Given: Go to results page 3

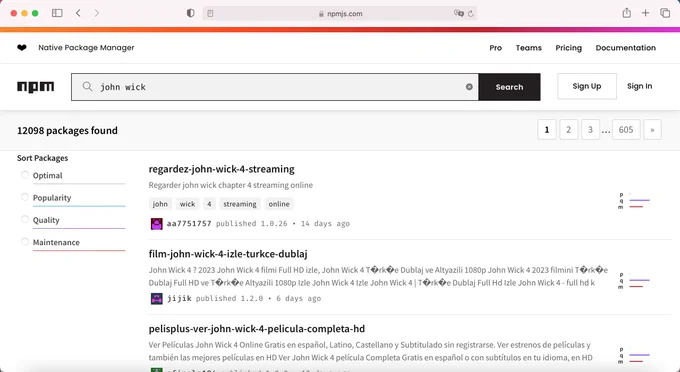Looking at the screenshot, I should coord(590,130).
